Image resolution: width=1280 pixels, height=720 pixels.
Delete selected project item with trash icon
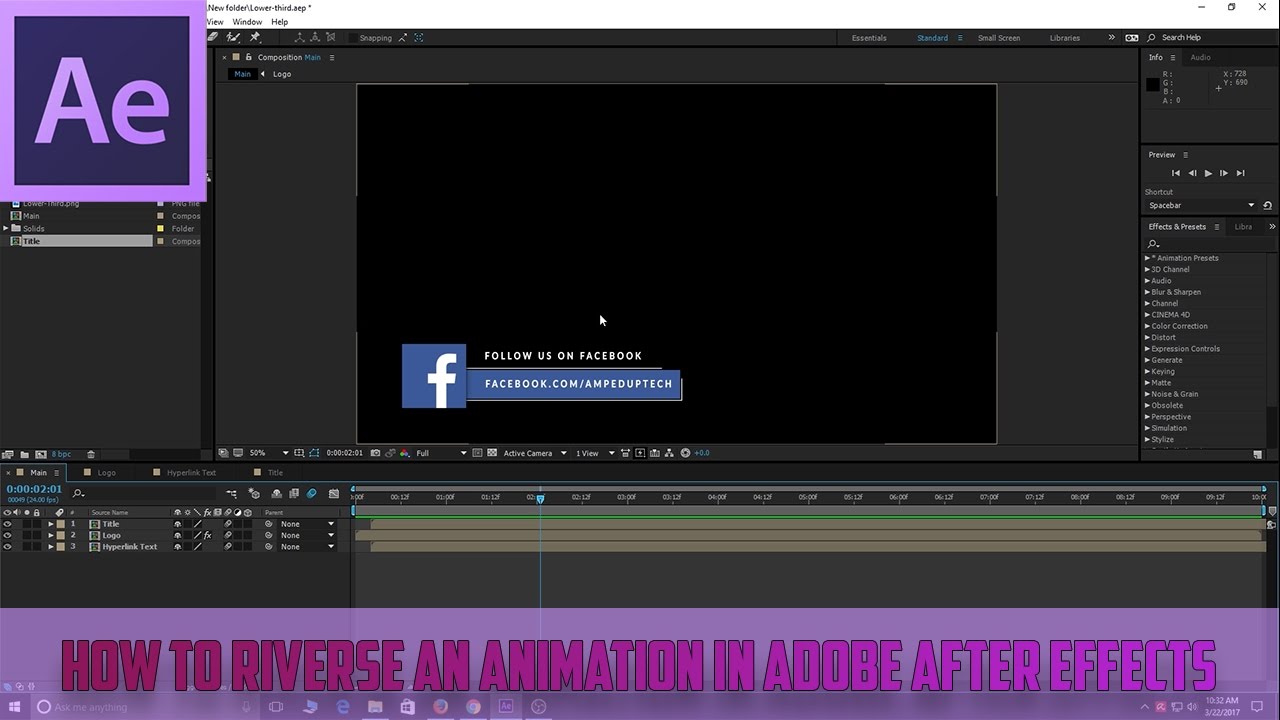[90, 454]
